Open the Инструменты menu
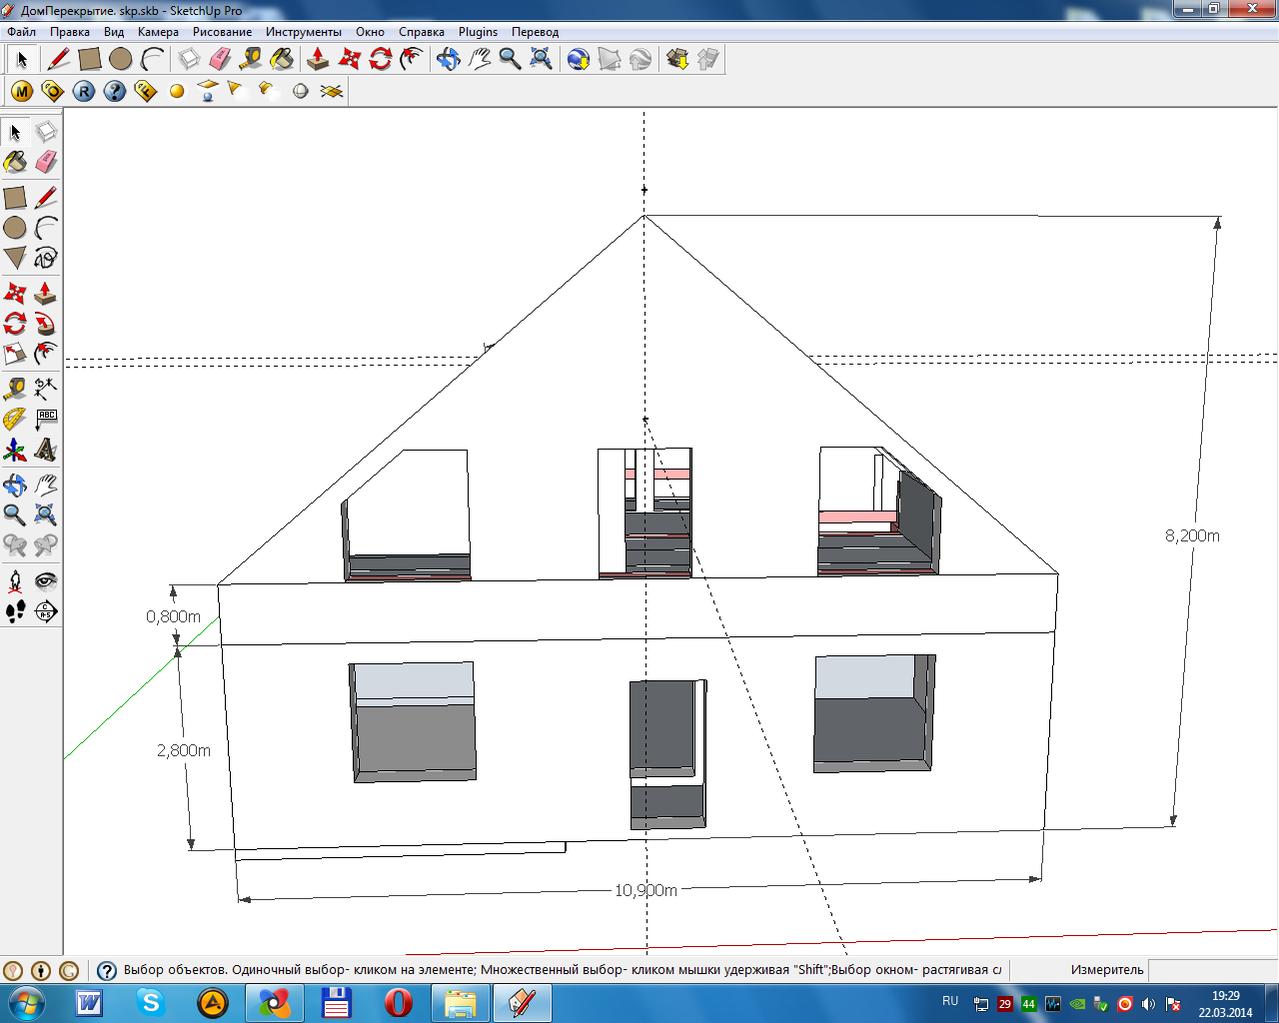1279x1023 pixels. pos(303,32)
